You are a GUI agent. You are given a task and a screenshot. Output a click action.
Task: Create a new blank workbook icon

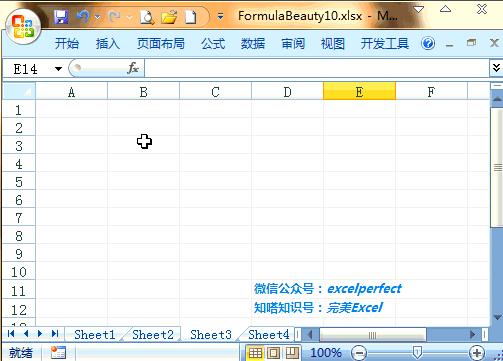coord(191,17)
